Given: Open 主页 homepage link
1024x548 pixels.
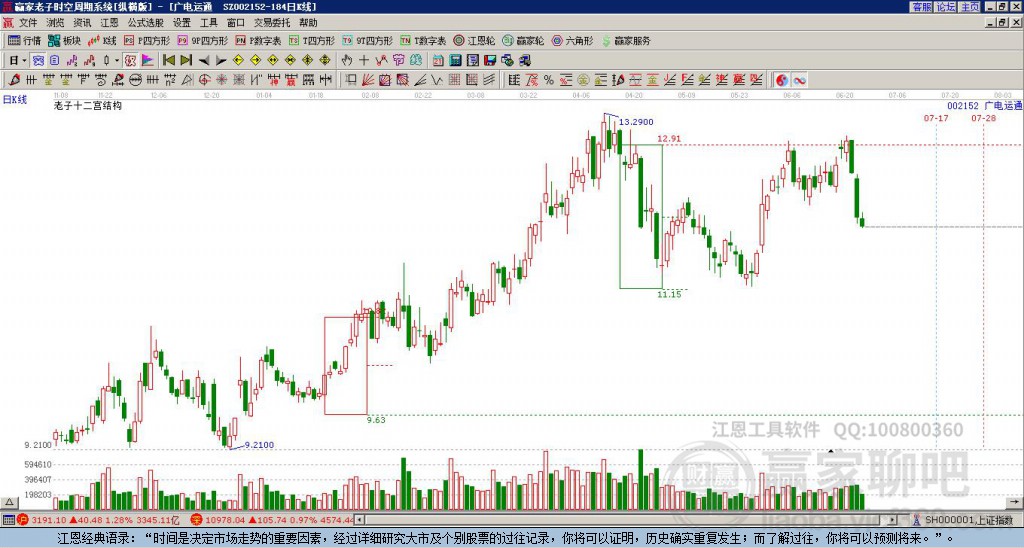Looking at the screenshot, I should [970, 7].
